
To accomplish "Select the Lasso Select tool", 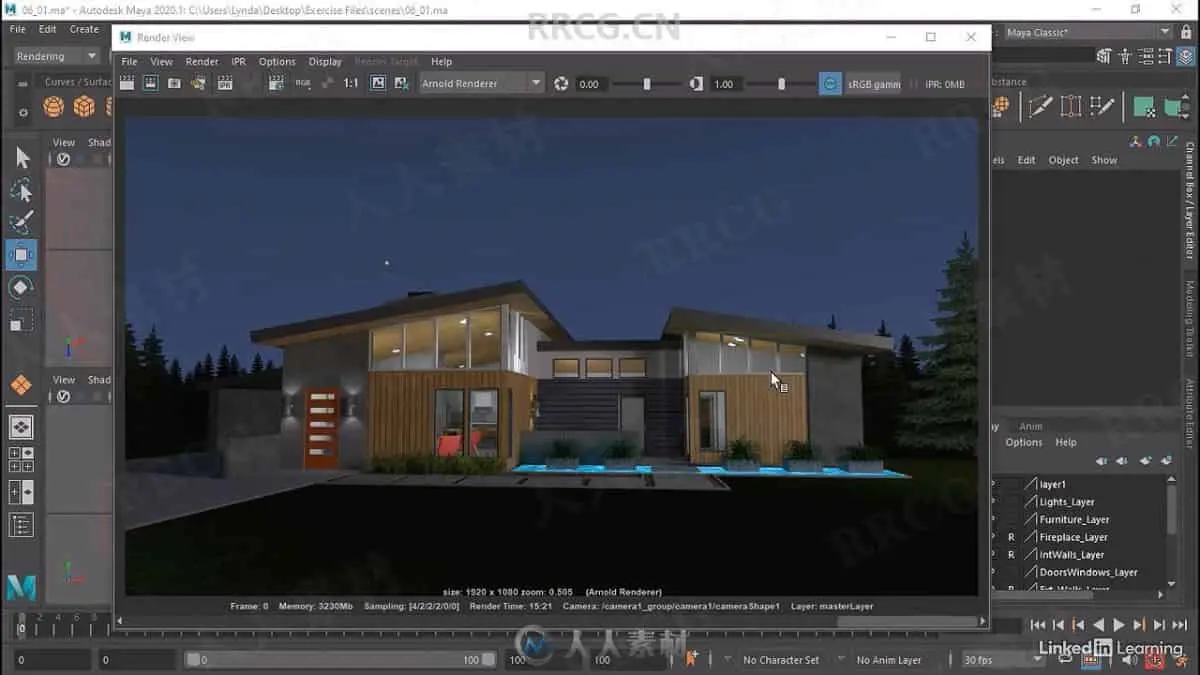I will (21, 190).
